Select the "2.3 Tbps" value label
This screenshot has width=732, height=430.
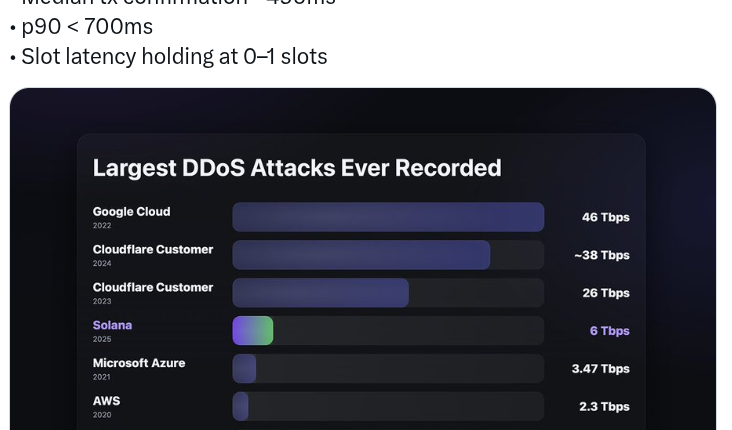pos(604,407)
